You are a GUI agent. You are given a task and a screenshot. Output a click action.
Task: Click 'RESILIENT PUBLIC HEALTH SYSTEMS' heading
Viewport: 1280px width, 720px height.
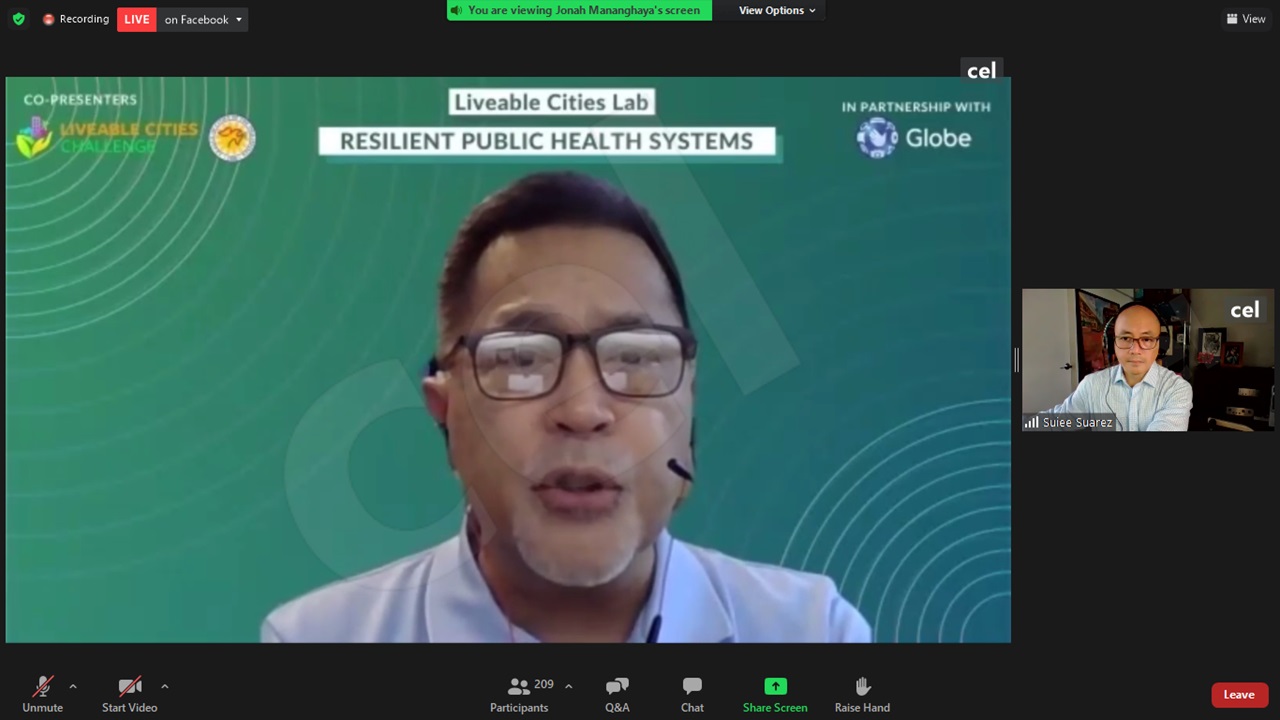click(546, 141)
